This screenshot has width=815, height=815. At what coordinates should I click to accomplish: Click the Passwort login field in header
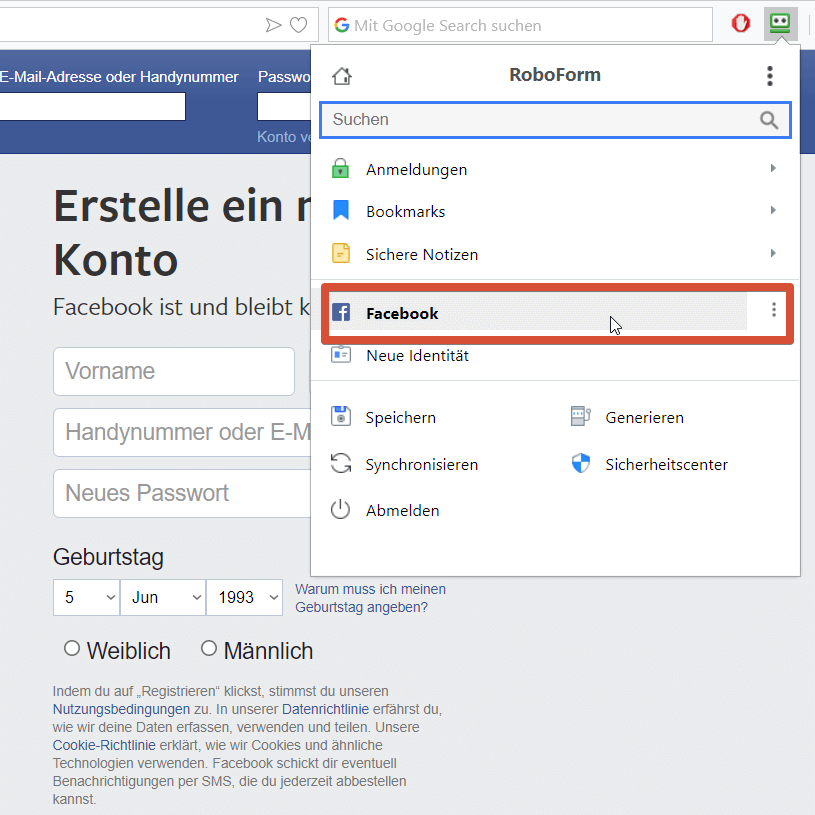pyautogui.click(x=284, y=106)
